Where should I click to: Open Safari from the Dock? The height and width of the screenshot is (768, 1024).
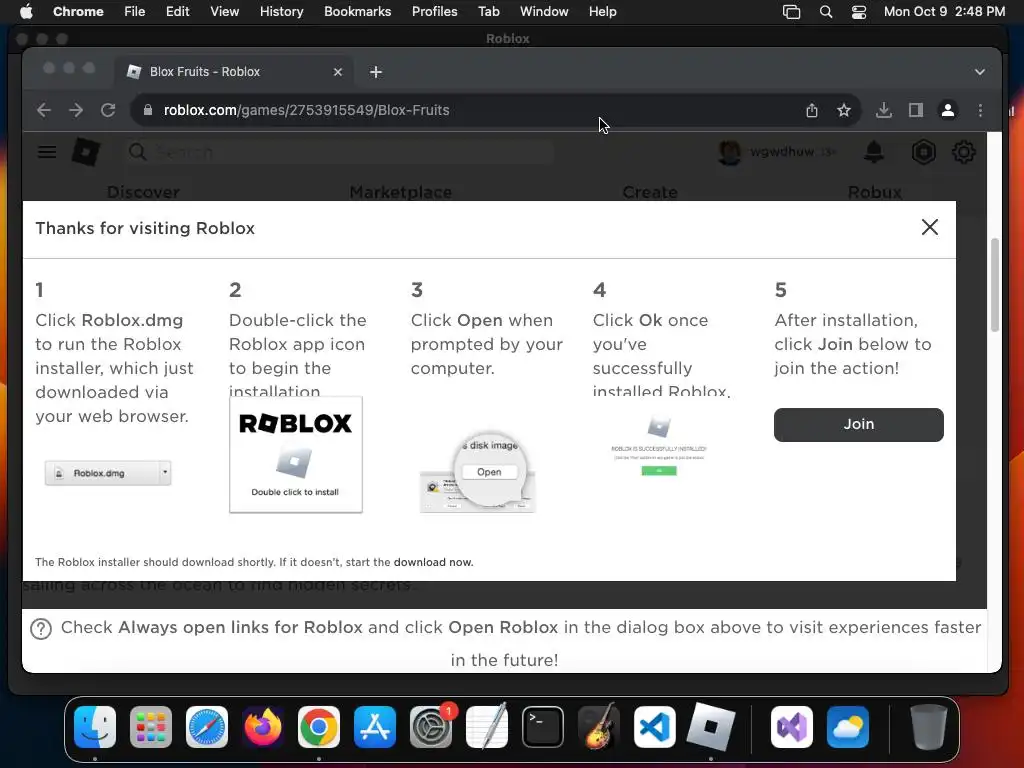[x=207, y=727]
